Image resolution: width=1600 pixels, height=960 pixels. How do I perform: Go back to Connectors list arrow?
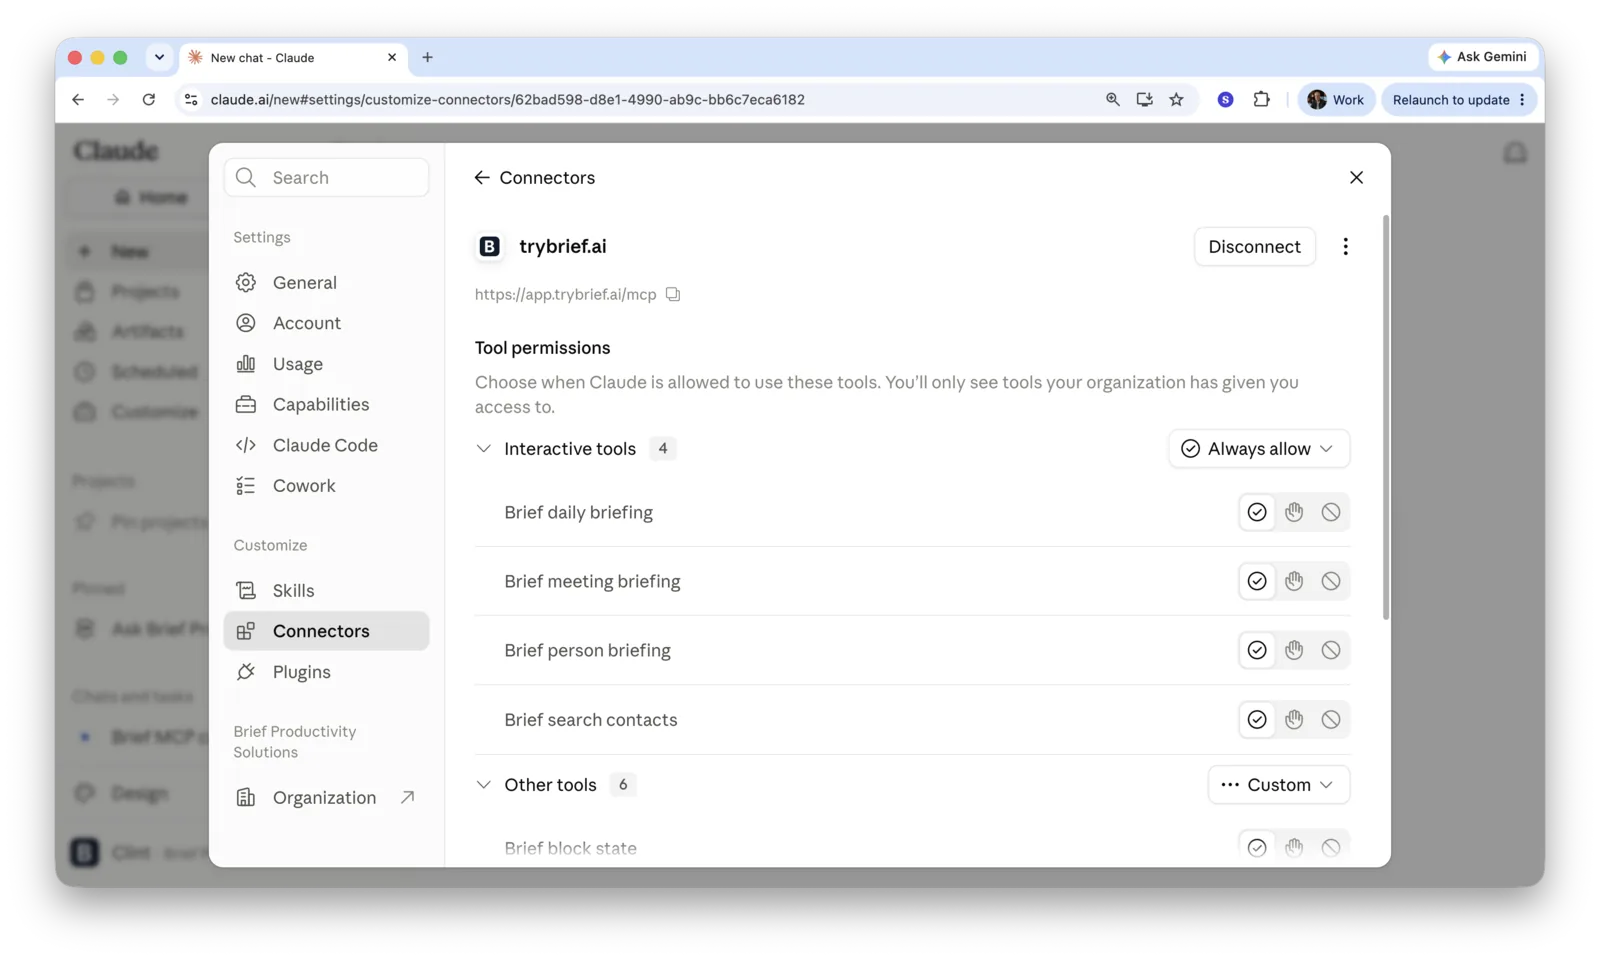[x=482, y=178]
